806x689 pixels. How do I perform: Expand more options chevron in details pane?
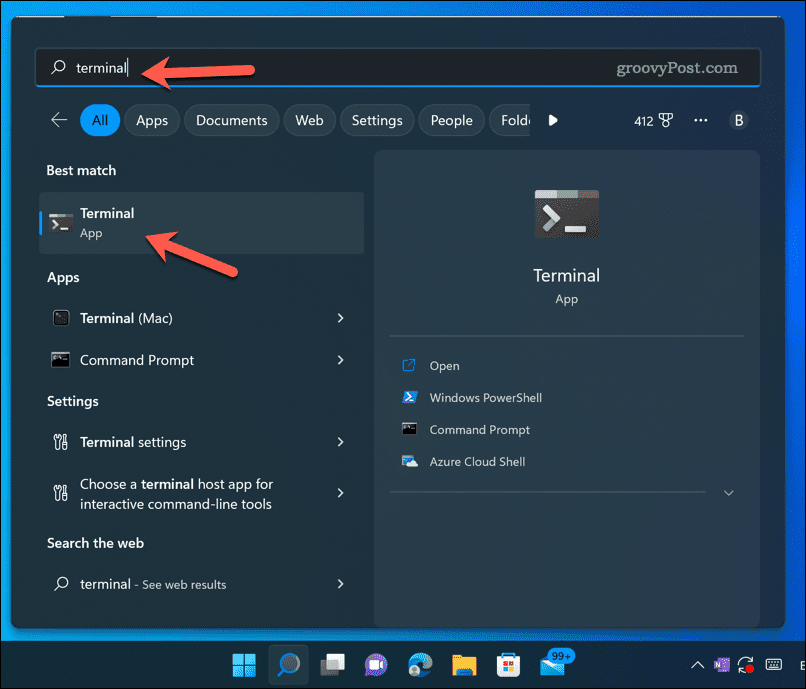pyautogui.click(x=729, y=493)
